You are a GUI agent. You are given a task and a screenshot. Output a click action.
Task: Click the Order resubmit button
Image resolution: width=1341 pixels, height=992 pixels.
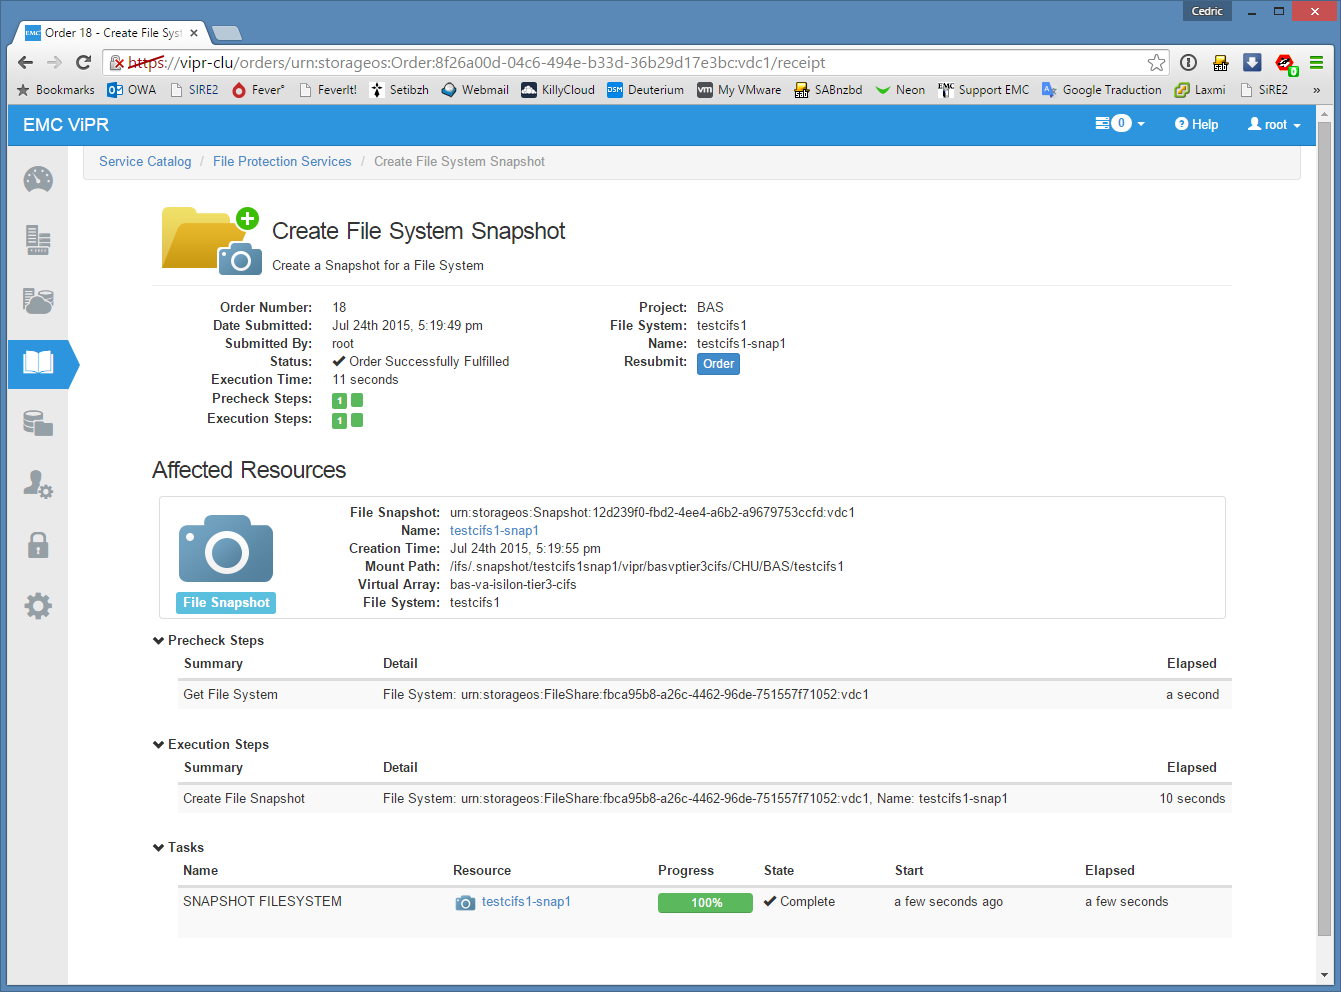coord(718,364)
